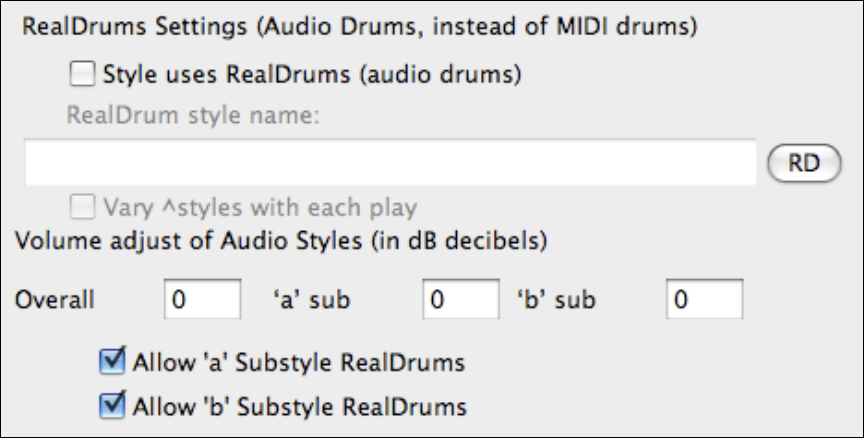Select the 'a' sub volume field
The image size is (864, 438).
(460, 299)
